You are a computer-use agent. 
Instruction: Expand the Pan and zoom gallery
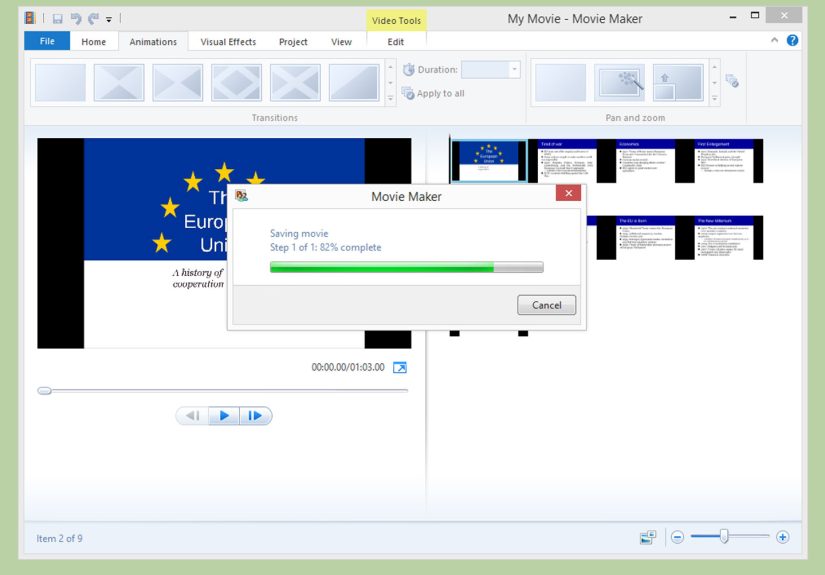click(x=715, y=98)
